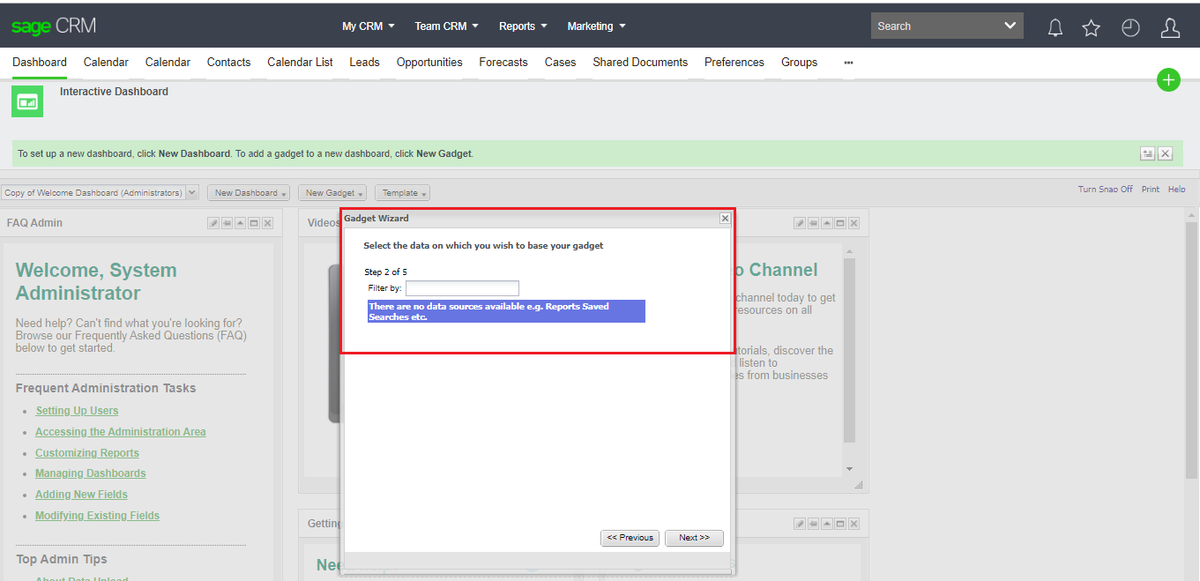View recent items with the clock icon
1200x581 pixels.
[1130, 27]
